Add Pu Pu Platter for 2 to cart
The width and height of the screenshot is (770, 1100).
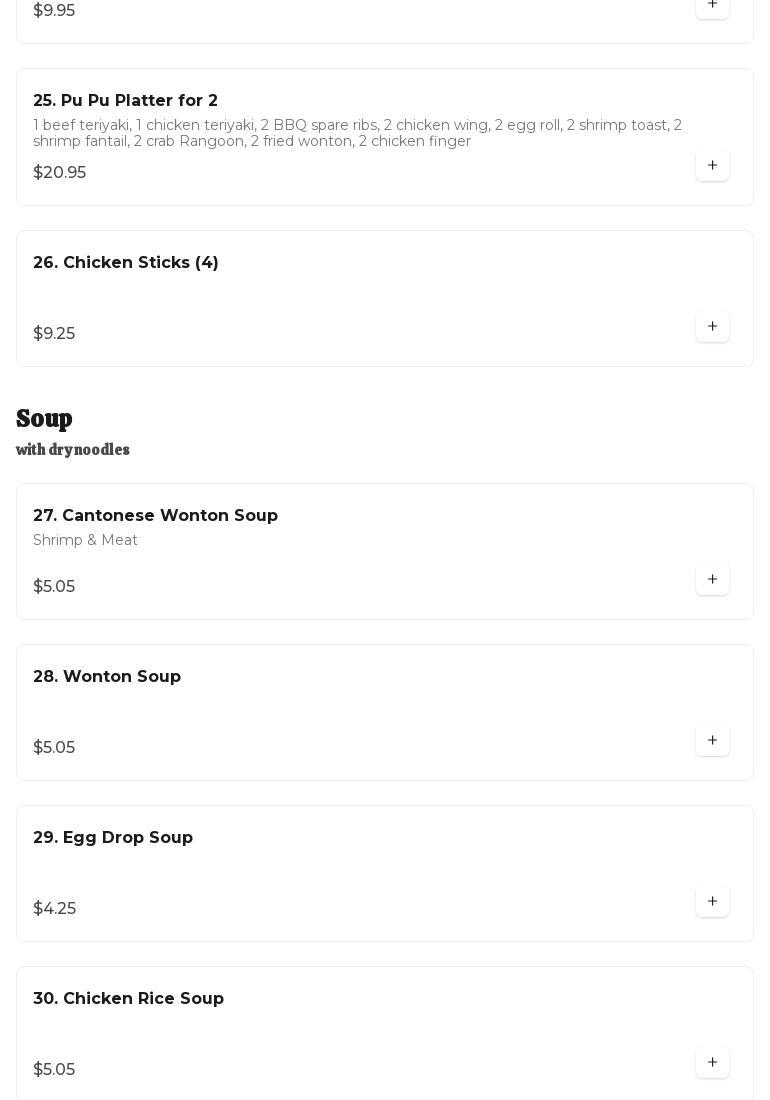(x=712, y=166)
